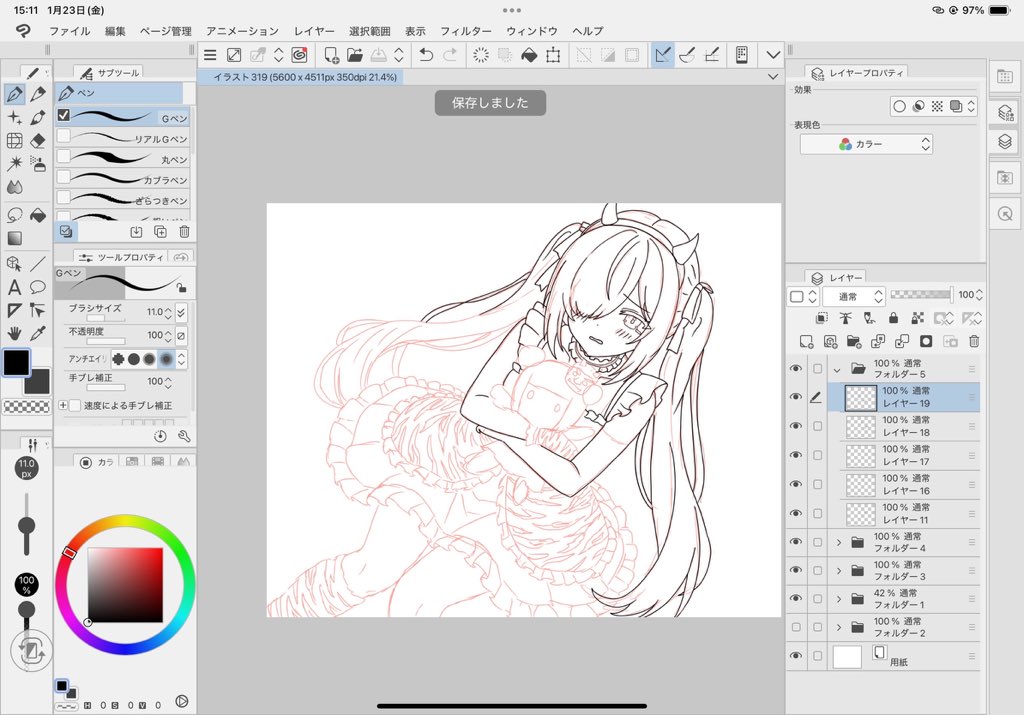Tick the checkbox next to レイヤー 16
Viewport: 1024px width, 715px height.
818,485
